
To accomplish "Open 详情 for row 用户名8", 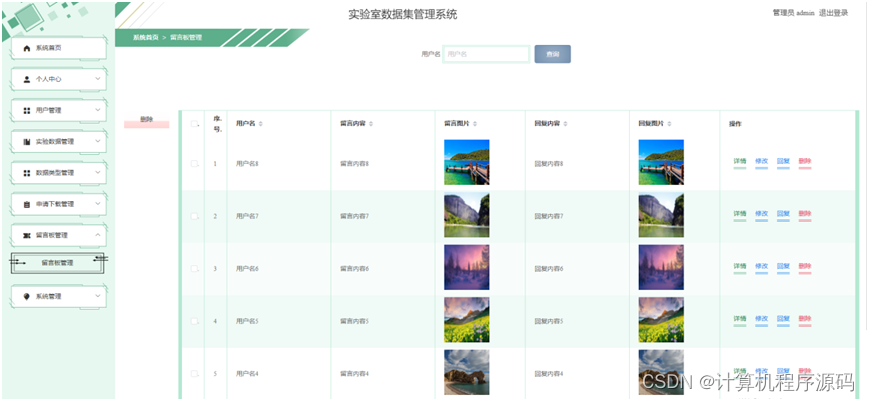I will [740, 162].
